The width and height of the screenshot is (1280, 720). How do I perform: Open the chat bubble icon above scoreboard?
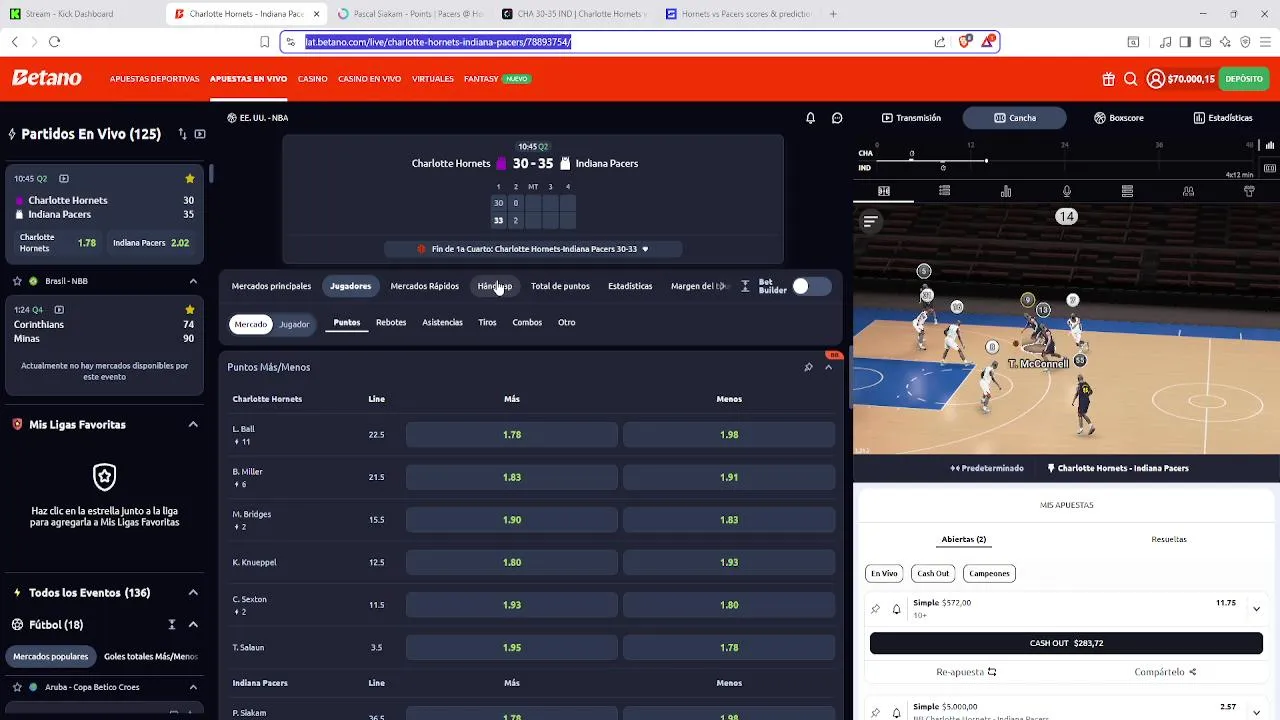837,118
